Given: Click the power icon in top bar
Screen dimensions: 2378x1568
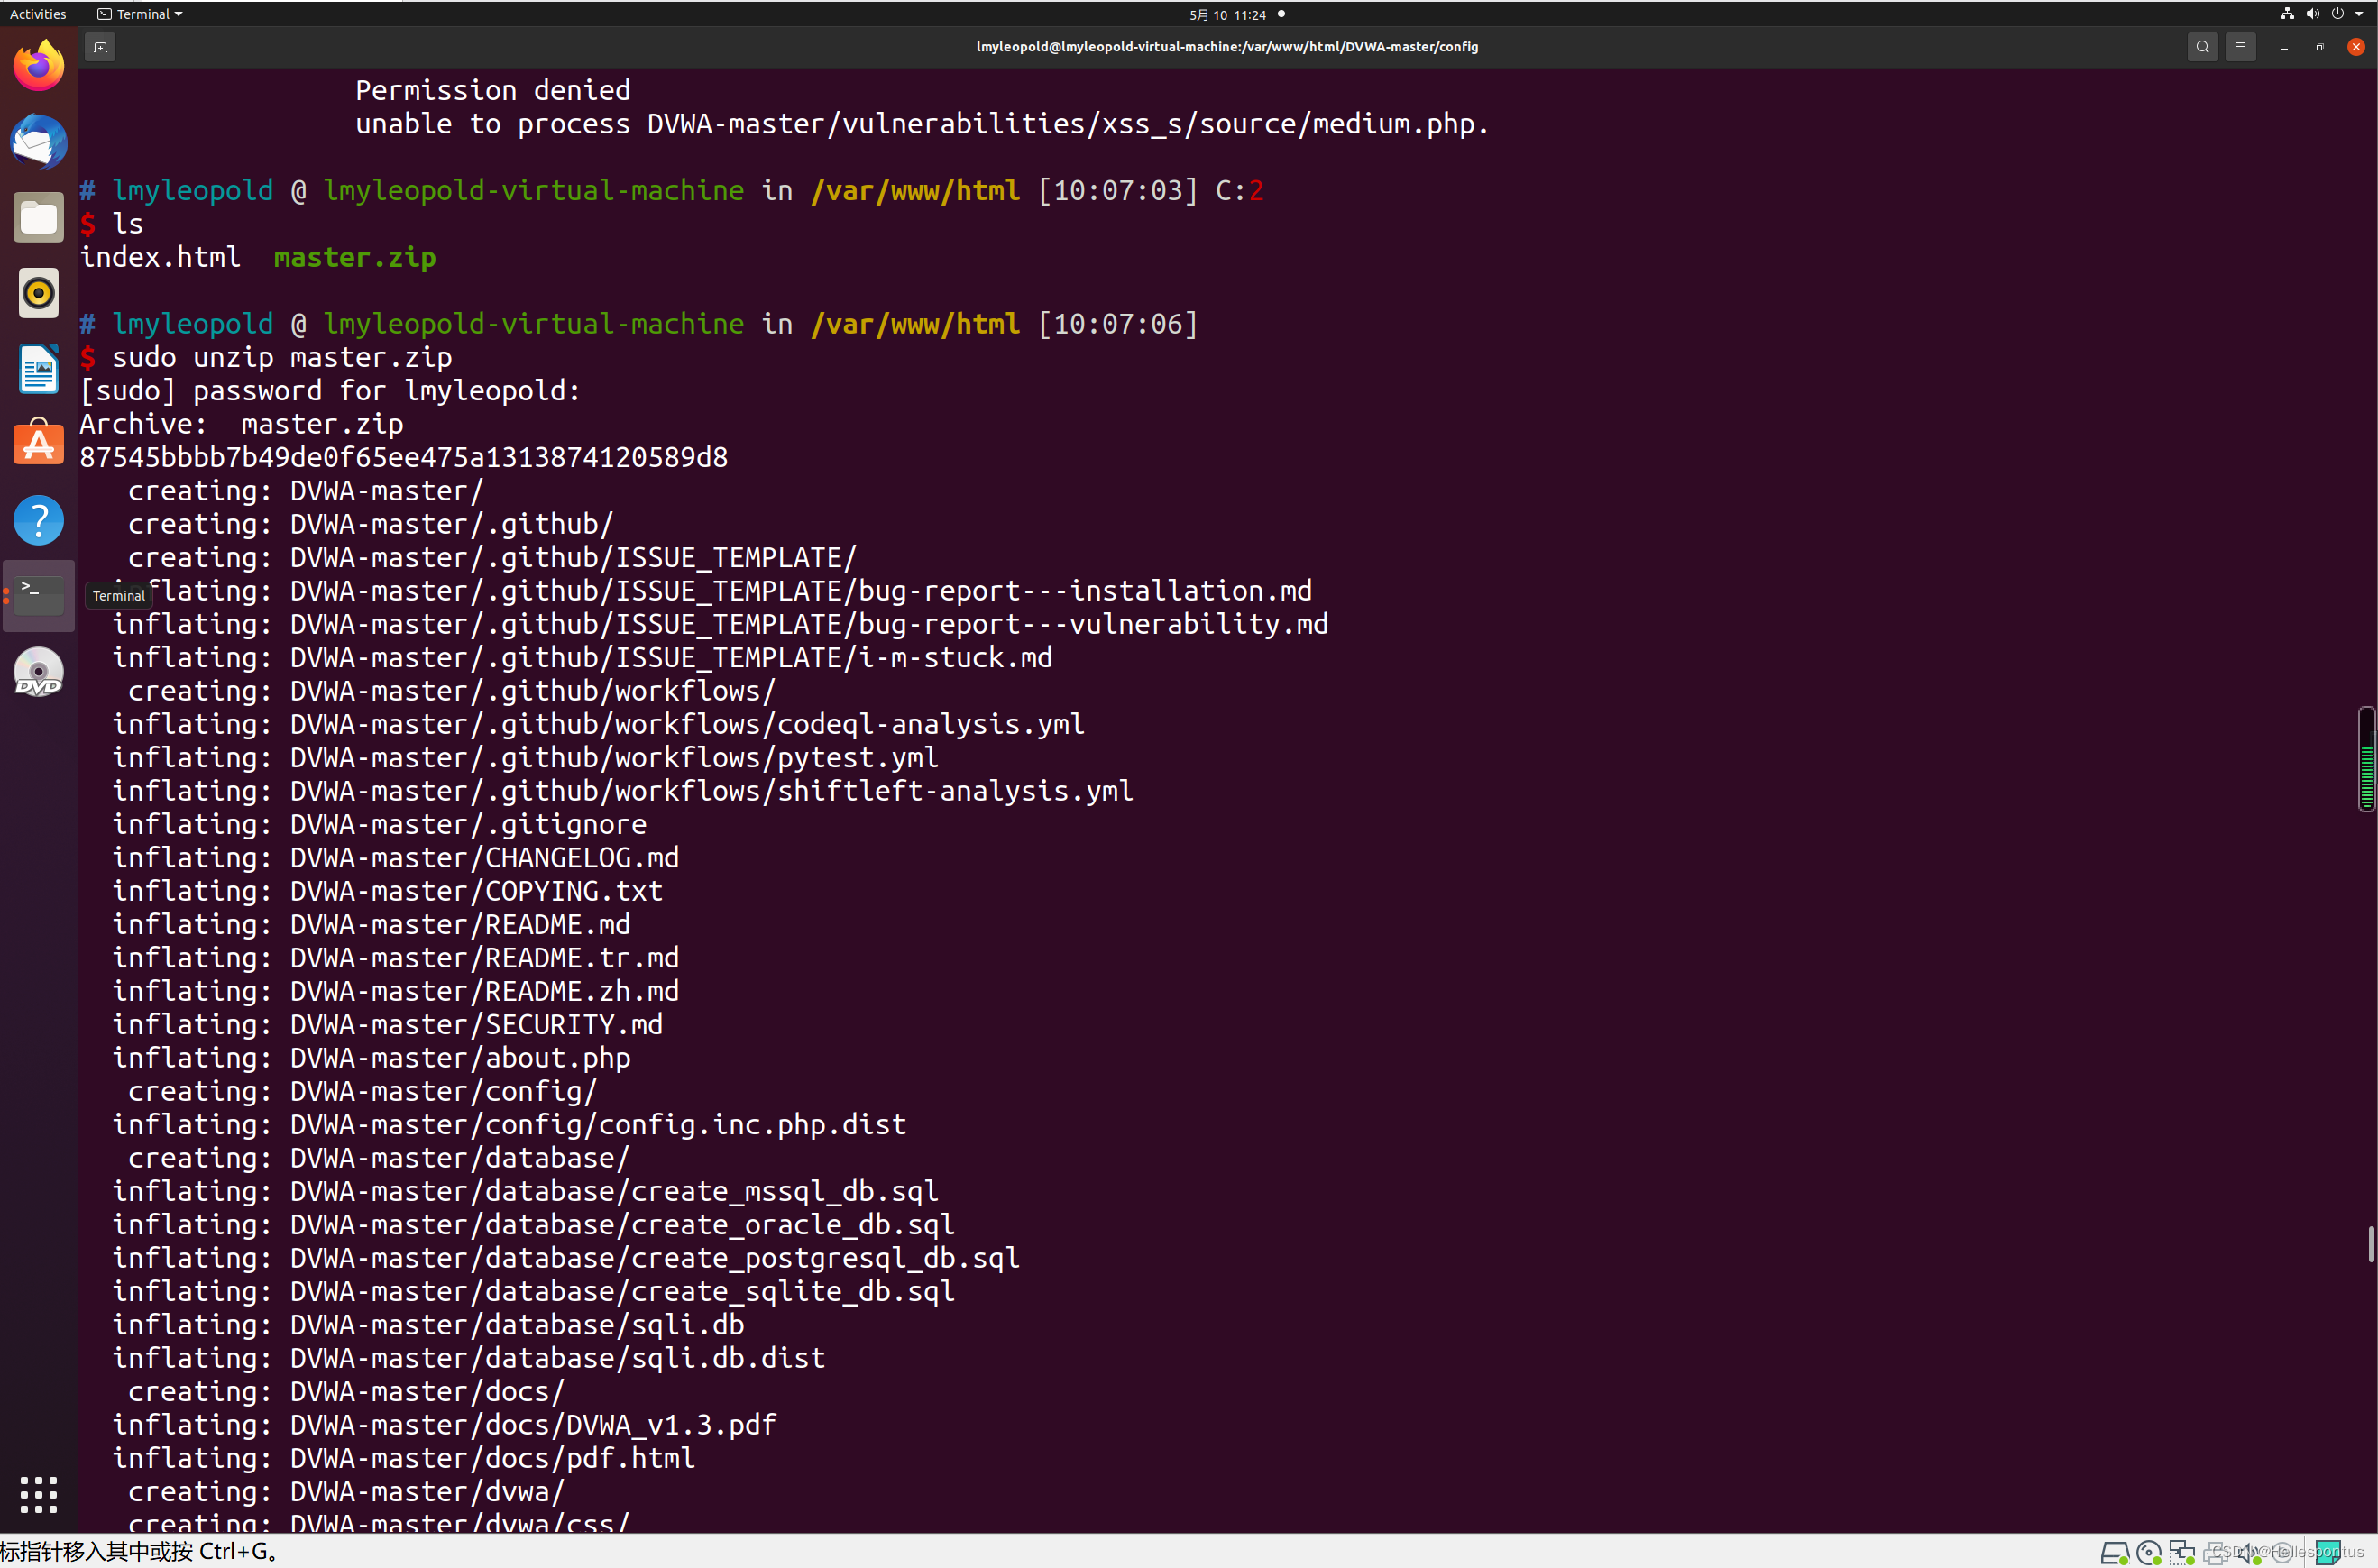Looking at the screenshot, I should pos(2337,14).
